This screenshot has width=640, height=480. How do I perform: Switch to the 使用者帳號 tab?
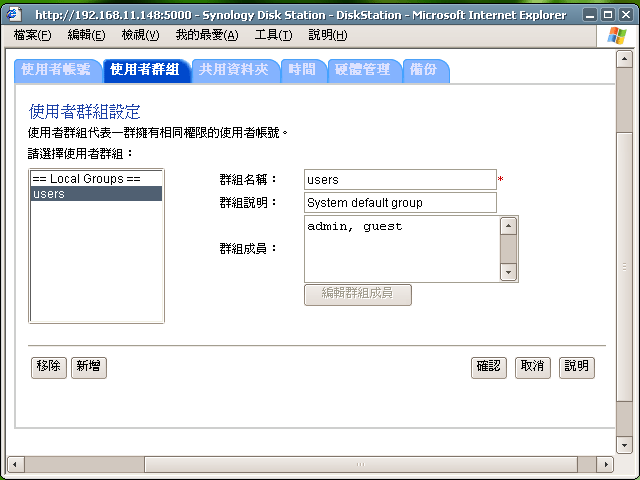pyautogui.click(x=57, y=71)
